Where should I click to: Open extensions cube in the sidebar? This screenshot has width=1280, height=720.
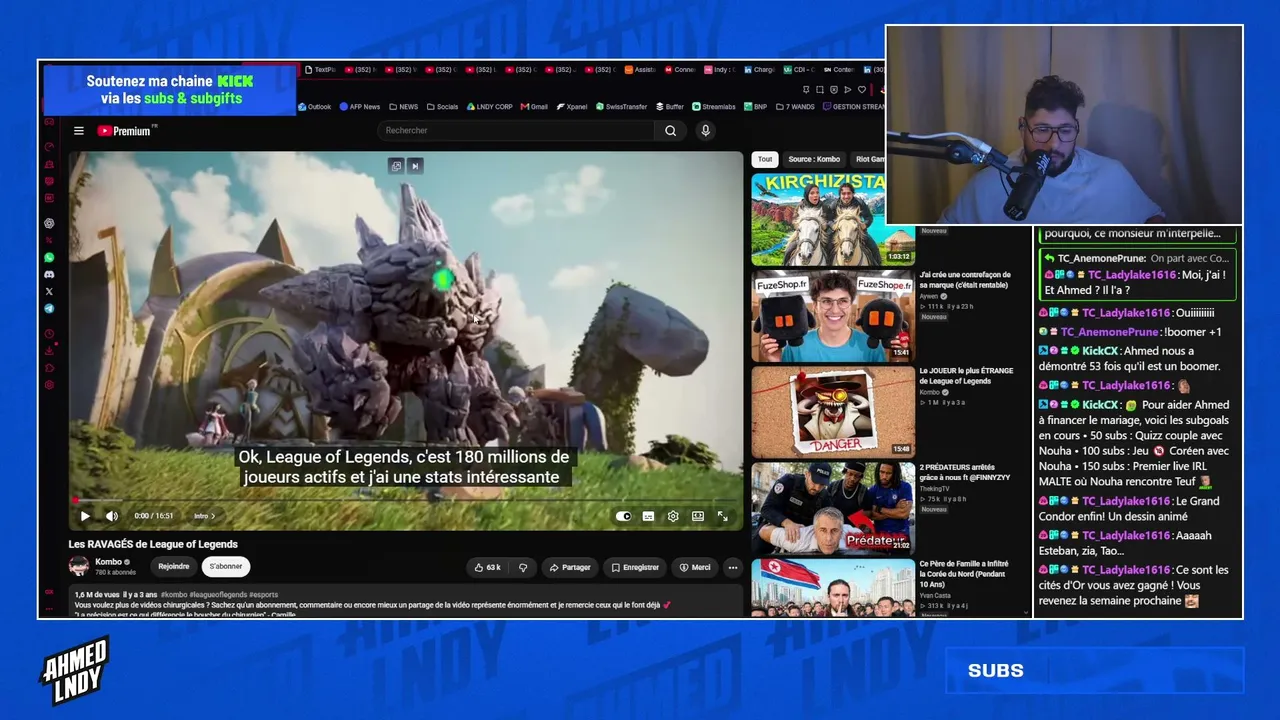49,368
